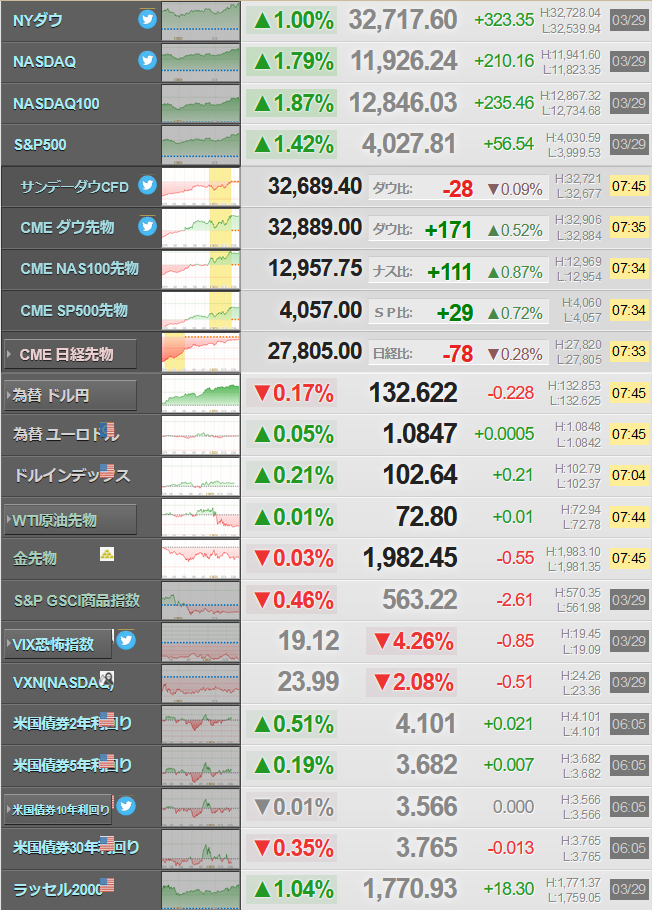This screenshot has width=652, height=910.
Task: Click the Twitter icon beside NYダウ
Action: pos(147,20)
